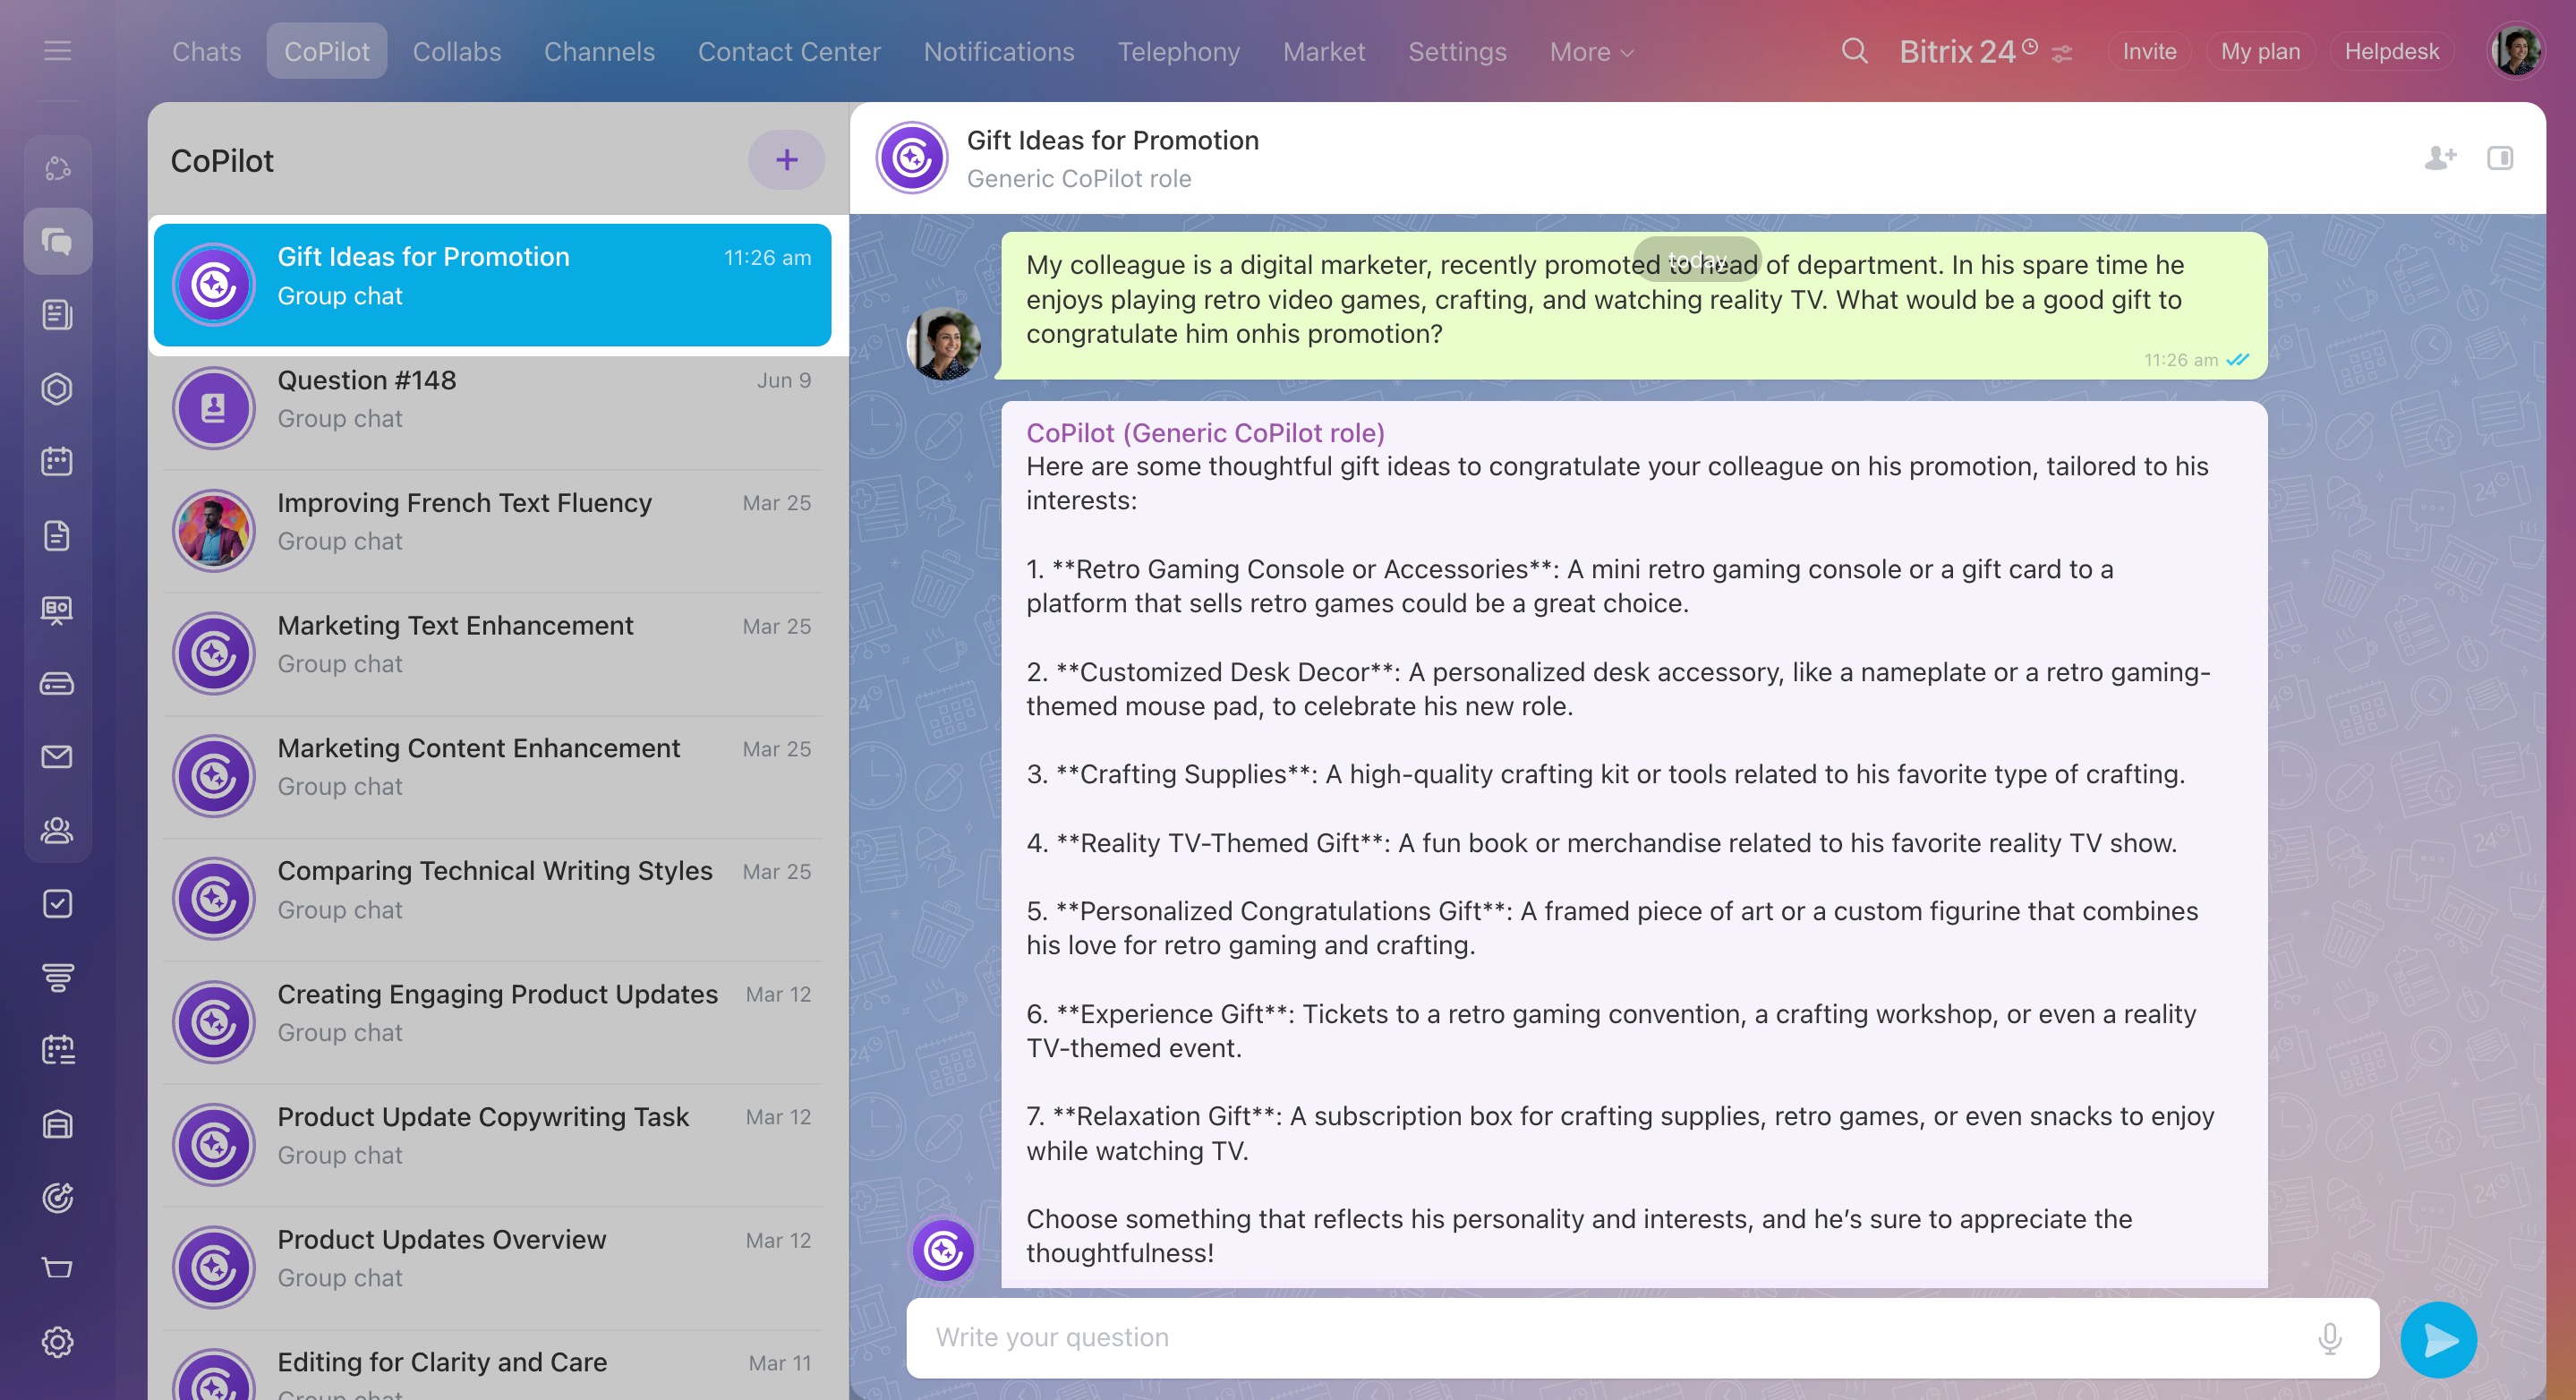The height and width of the screenshot is (1400, 2576).
Task: Start new CoPilot chat with plus button
Action: 786,160
